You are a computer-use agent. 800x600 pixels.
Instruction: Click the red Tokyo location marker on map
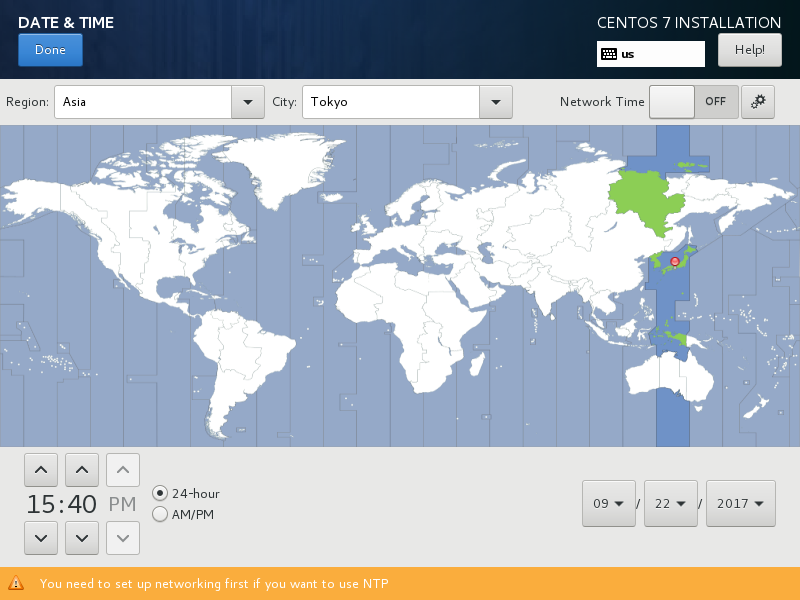pos(674,262)
